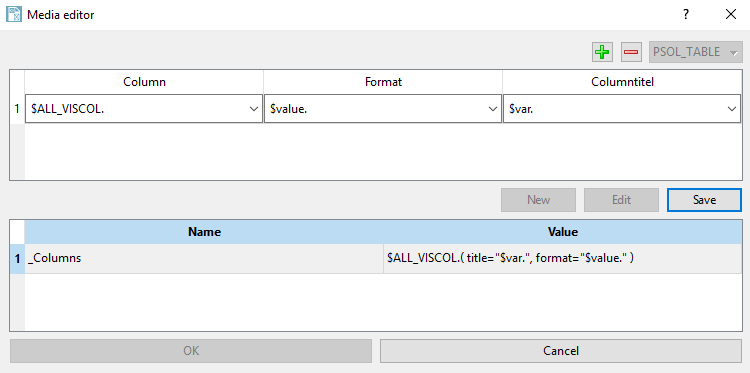Click the disabled New button
Image resolution: width=750 pixels, height=373 pixels.
[538, 200]
